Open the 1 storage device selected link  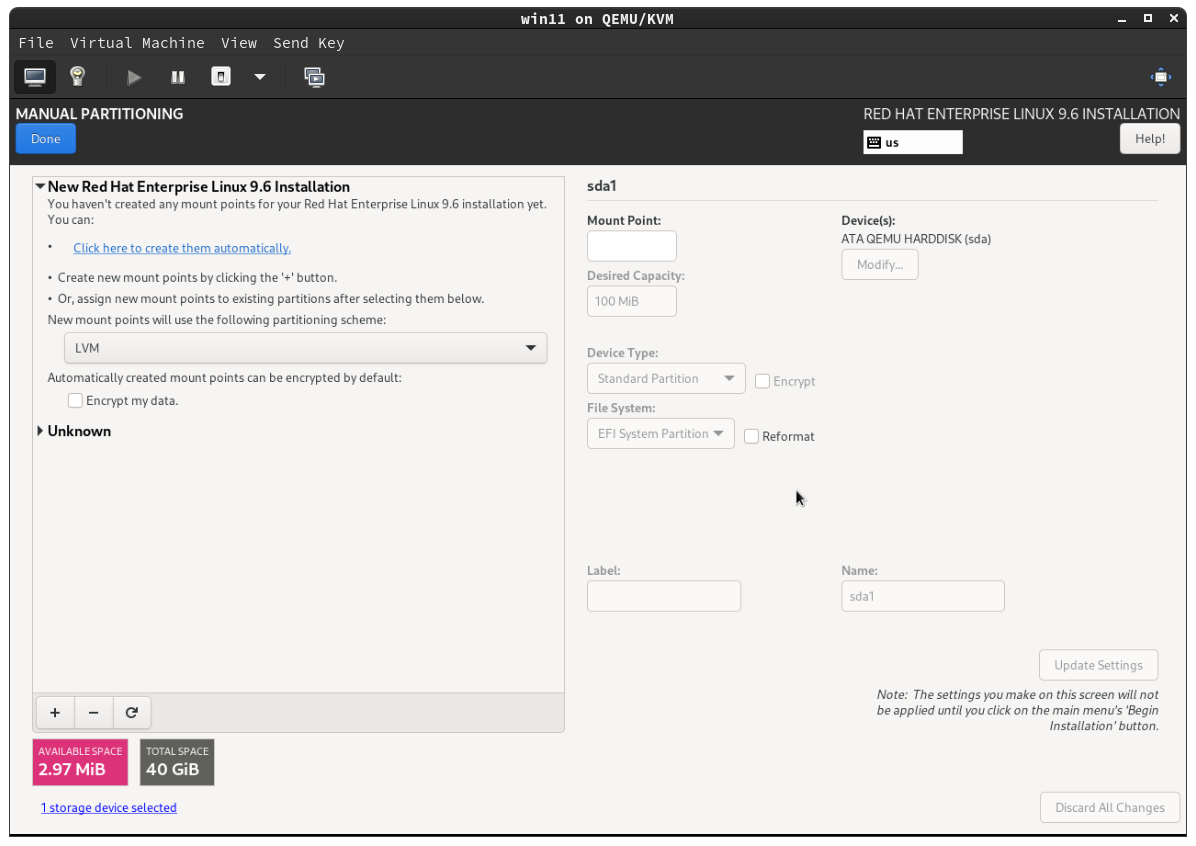click(108, 807)
